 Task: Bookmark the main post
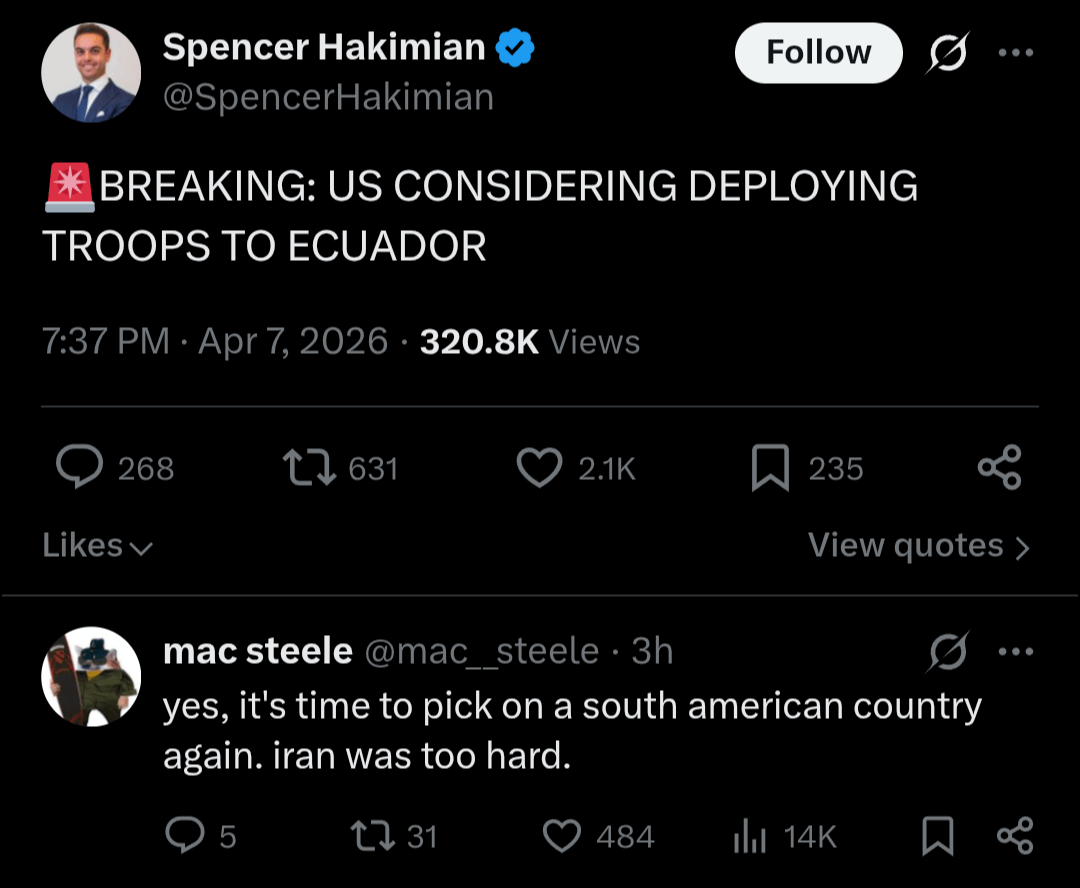(x=769, y=468)
